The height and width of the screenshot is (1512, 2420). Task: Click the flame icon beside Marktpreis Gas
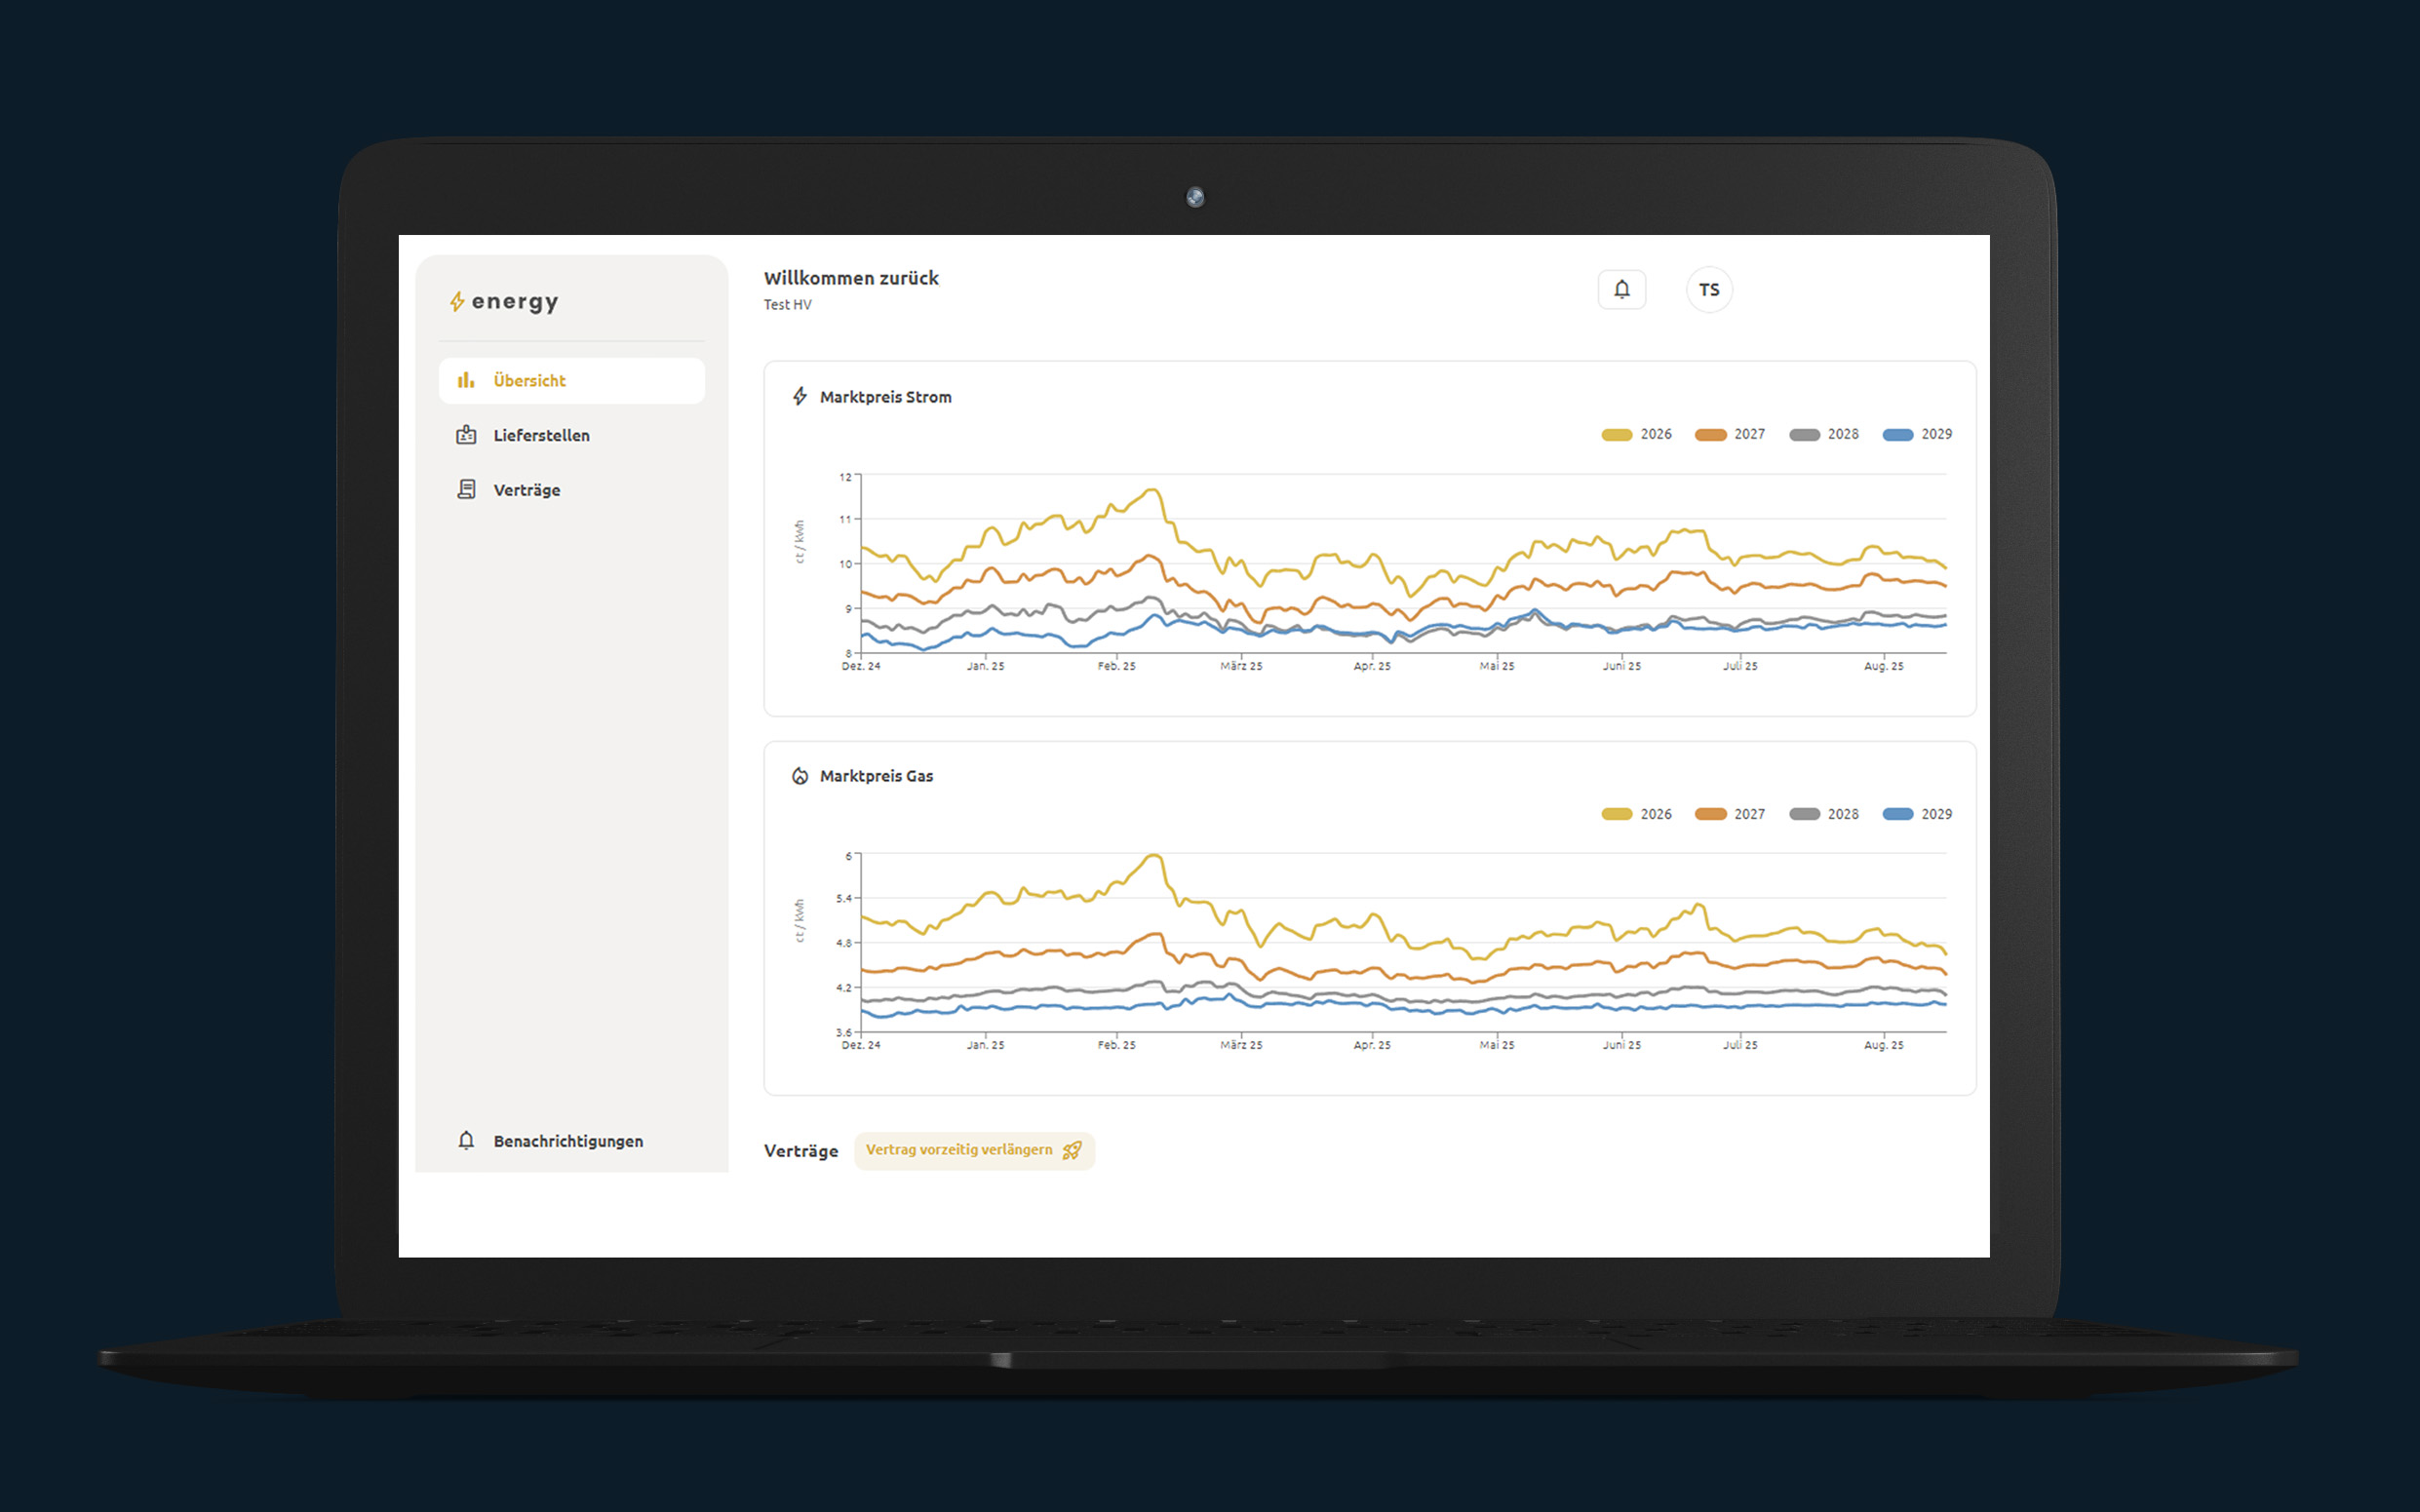click(800, 776)
